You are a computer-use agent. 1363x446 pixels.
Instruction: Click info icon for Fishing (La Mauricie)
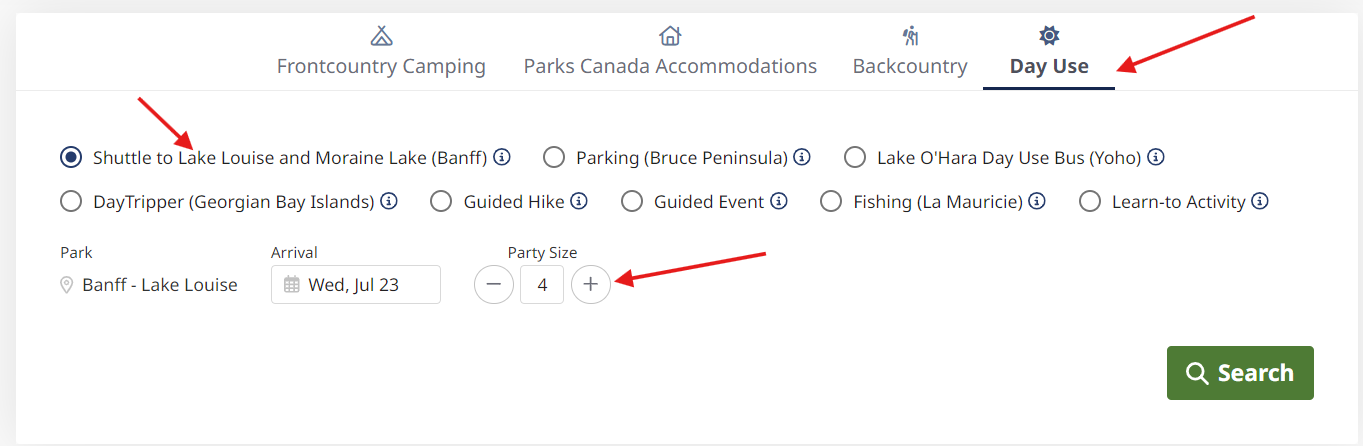[x=1037, y=201]
